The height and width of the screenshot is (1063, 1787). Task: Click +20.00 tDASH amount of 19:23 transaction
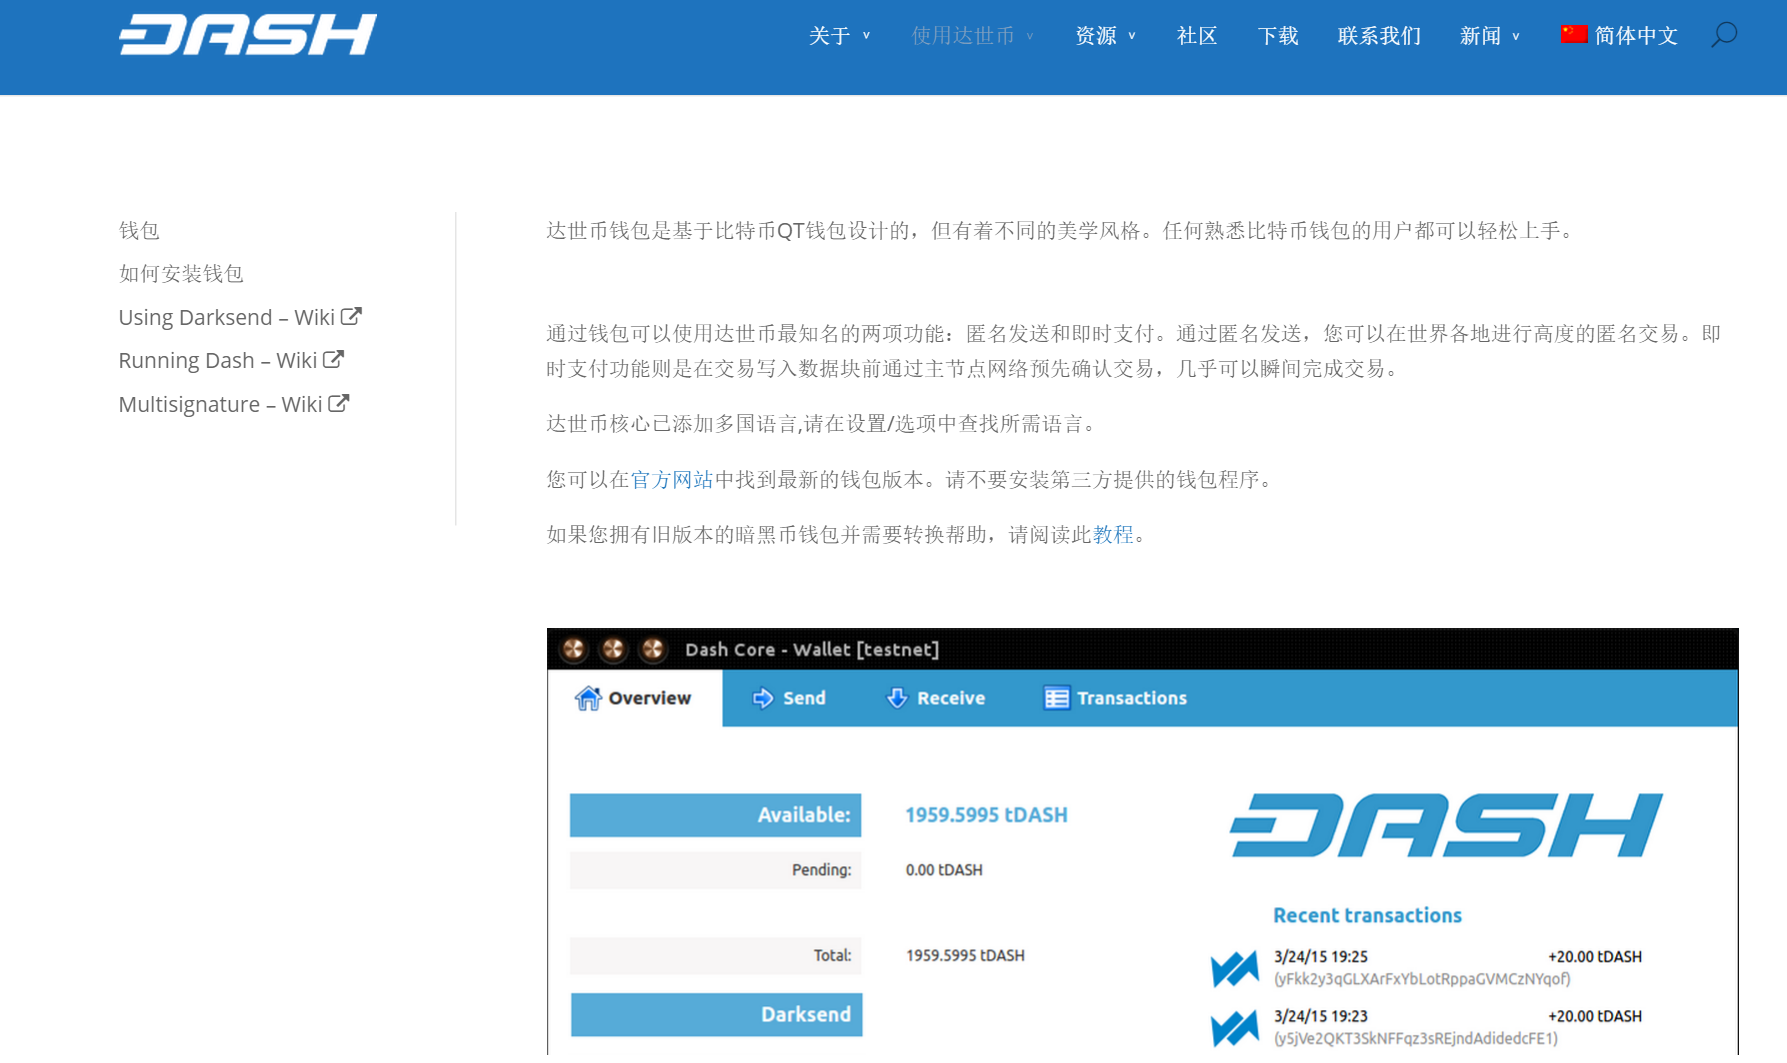(x=1595, y=1016)
